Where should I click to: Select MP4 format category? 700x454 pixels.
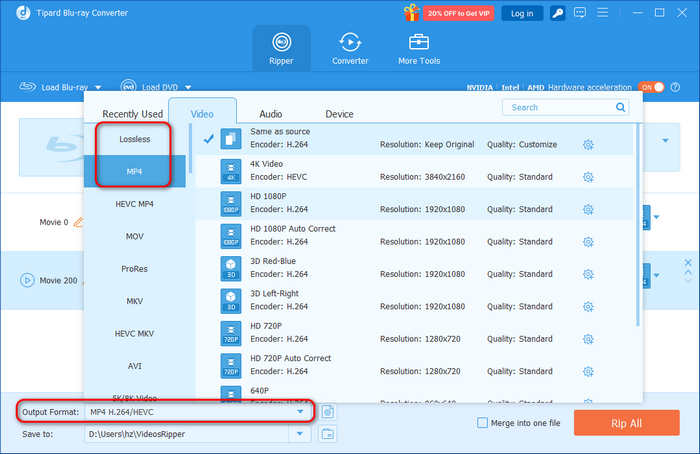click(x=134, y=171)
